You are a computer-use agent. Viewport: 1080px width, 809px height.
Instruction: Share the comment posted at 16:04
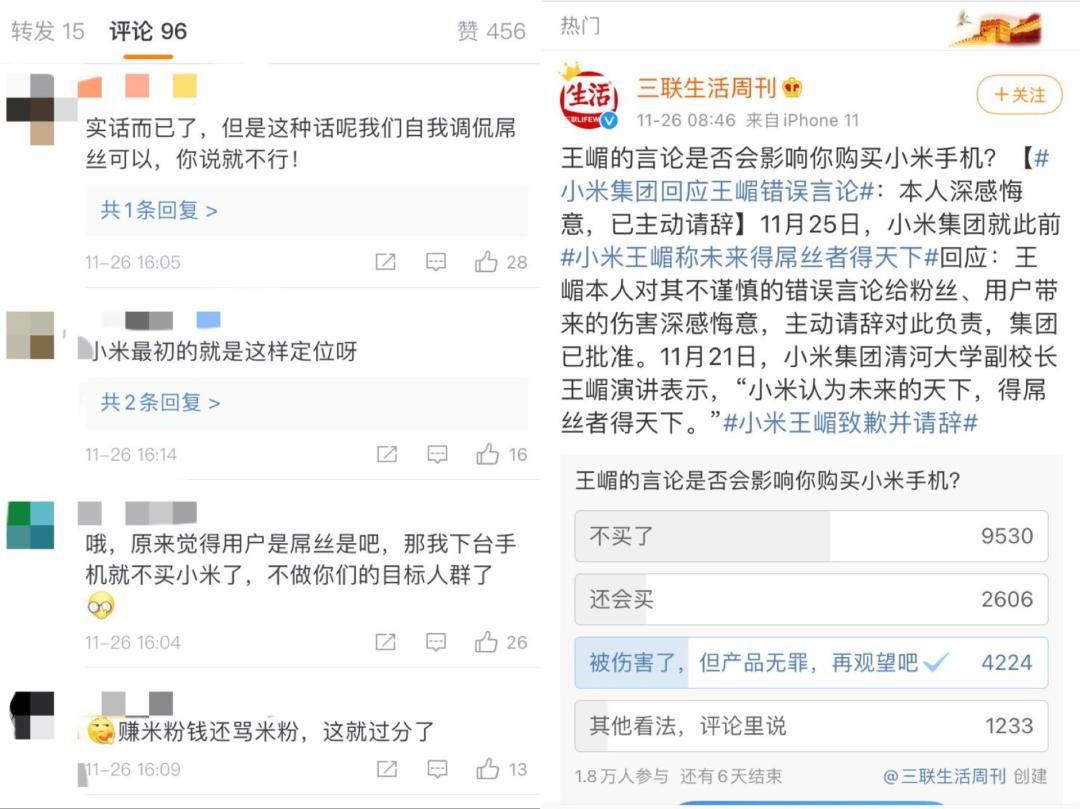tap(386, 642)
